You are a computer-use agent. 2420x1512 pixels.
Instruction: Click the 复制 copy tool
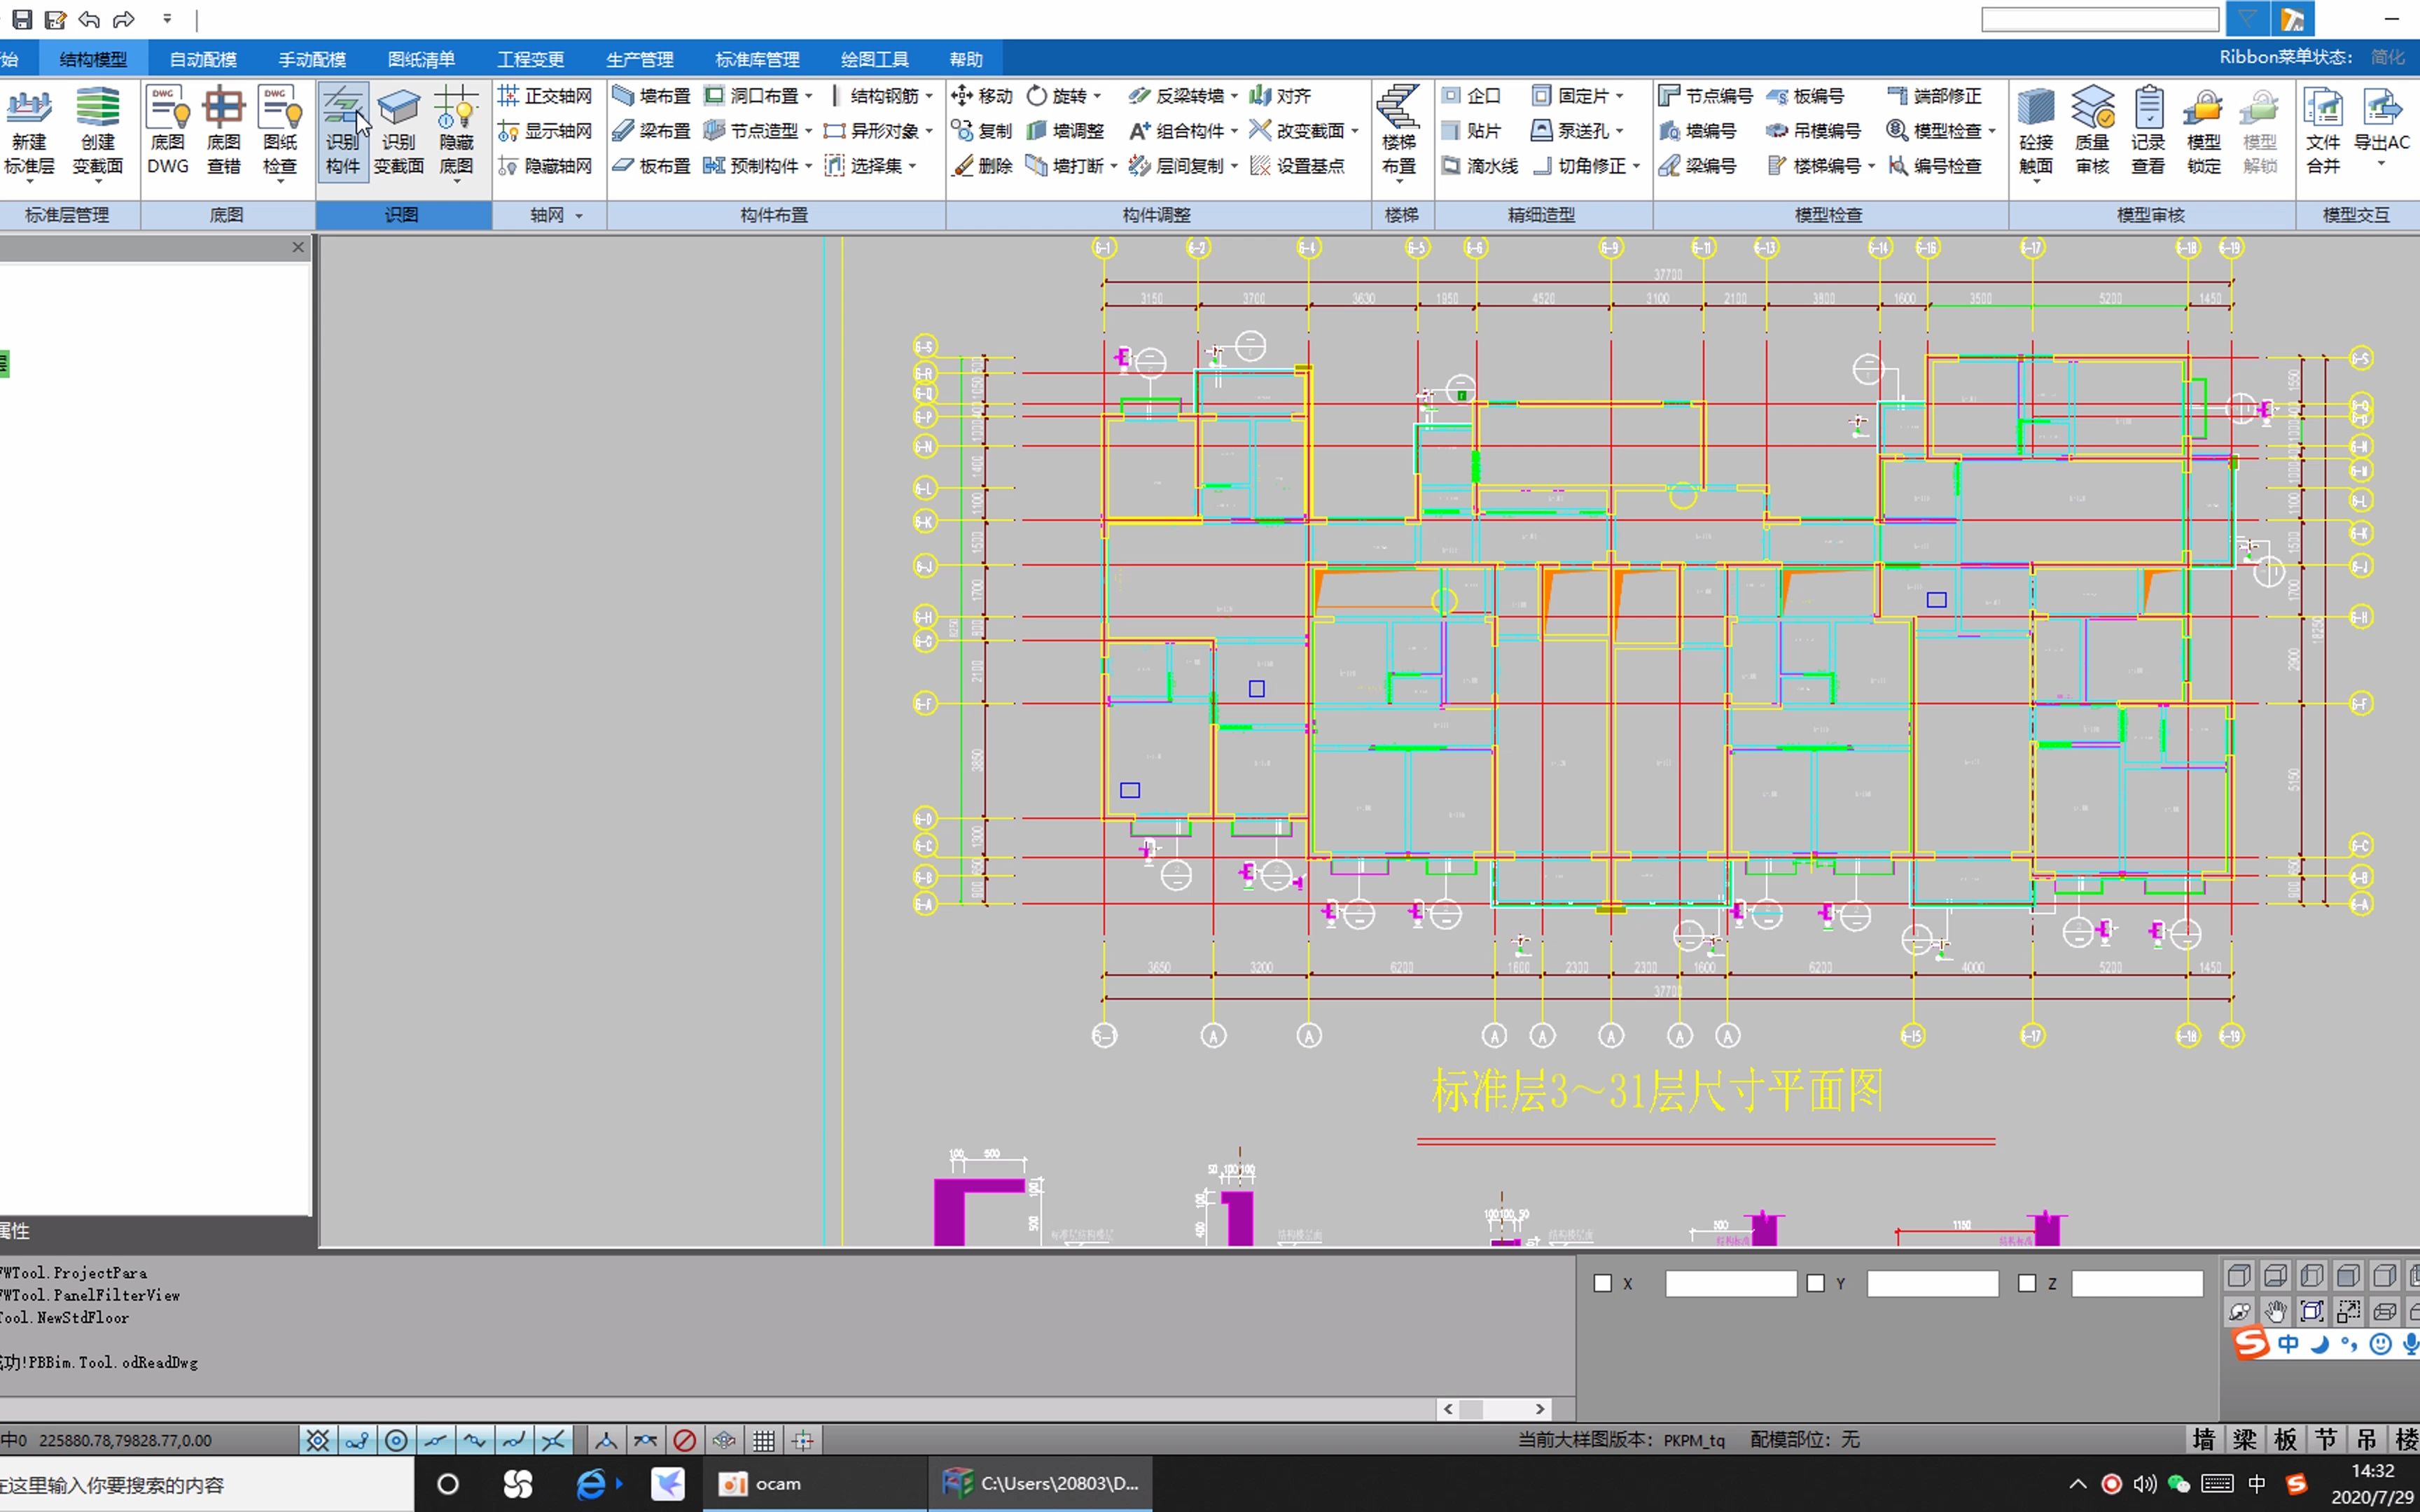[982, 131]
